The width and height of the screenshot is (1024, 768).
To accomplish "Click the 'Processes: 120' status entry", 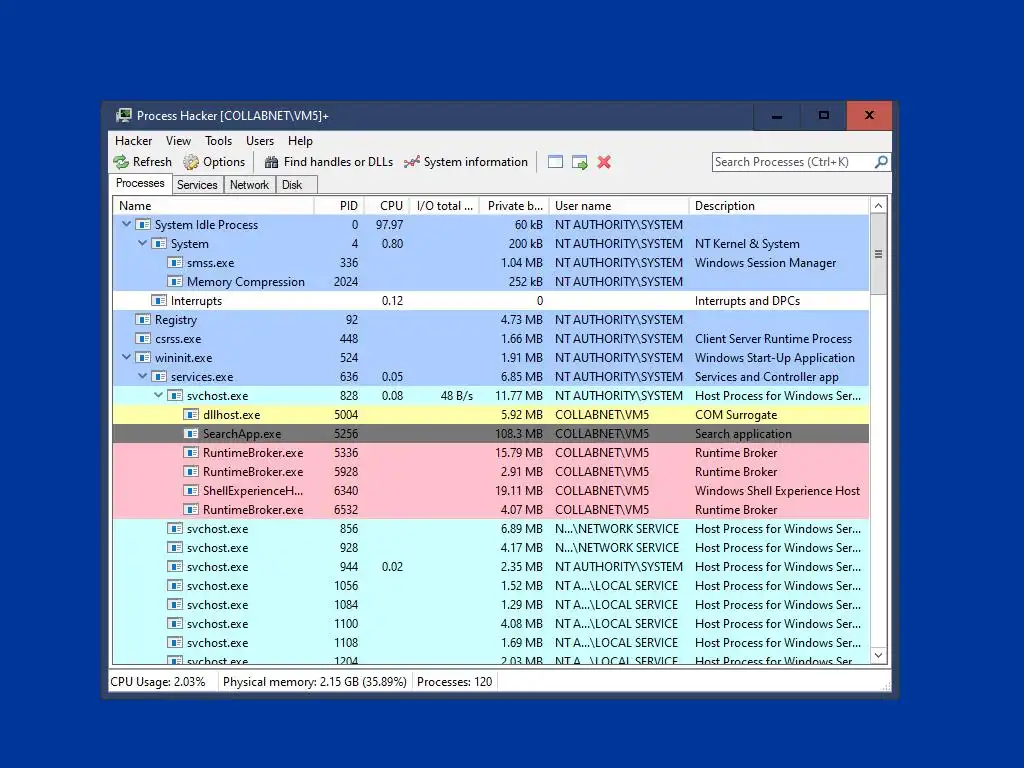I will [455, 682].
